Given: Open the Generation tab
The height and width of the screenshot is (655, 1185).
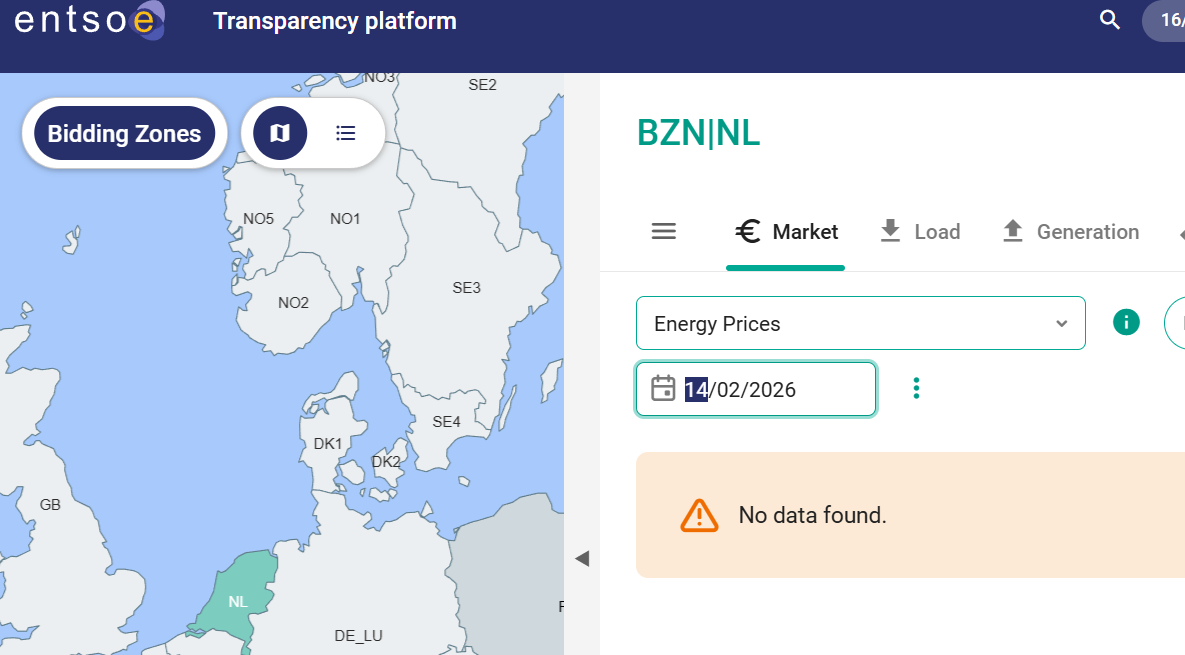Looking at the screenshot, I should point(1070,232).
